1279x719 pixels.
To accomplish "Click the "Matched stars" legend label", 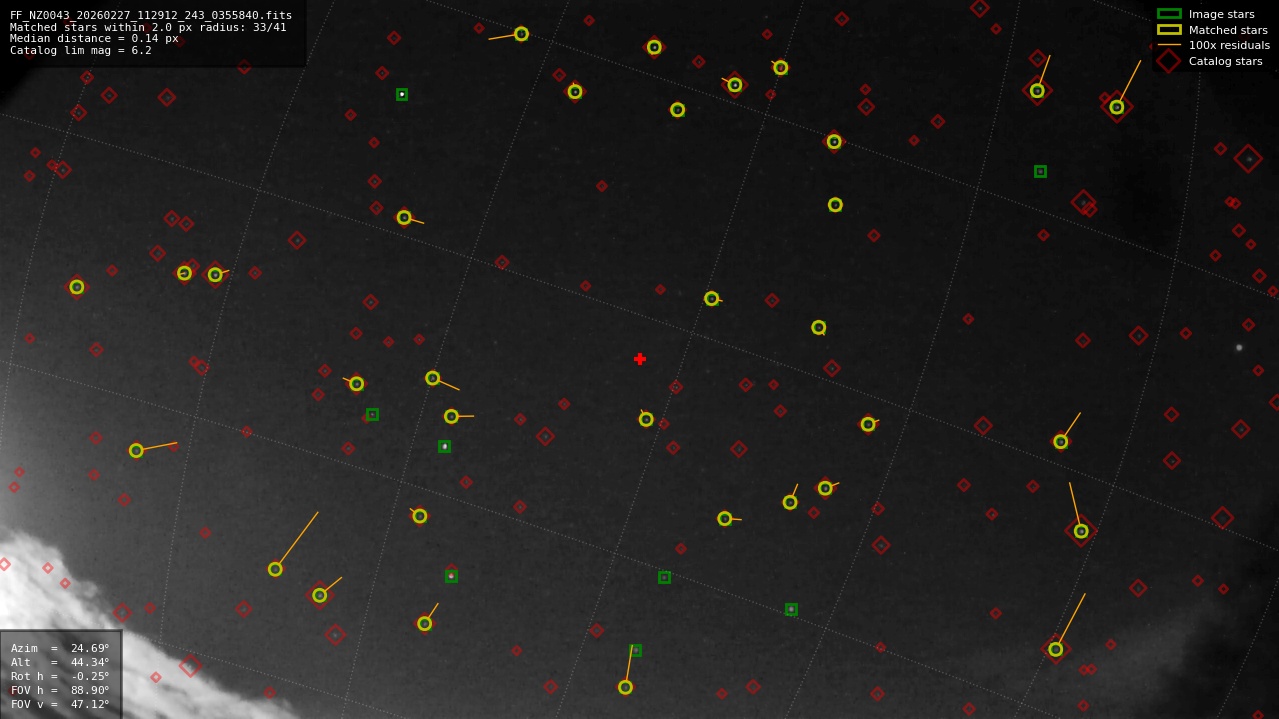I will [x=1228, y=30].
